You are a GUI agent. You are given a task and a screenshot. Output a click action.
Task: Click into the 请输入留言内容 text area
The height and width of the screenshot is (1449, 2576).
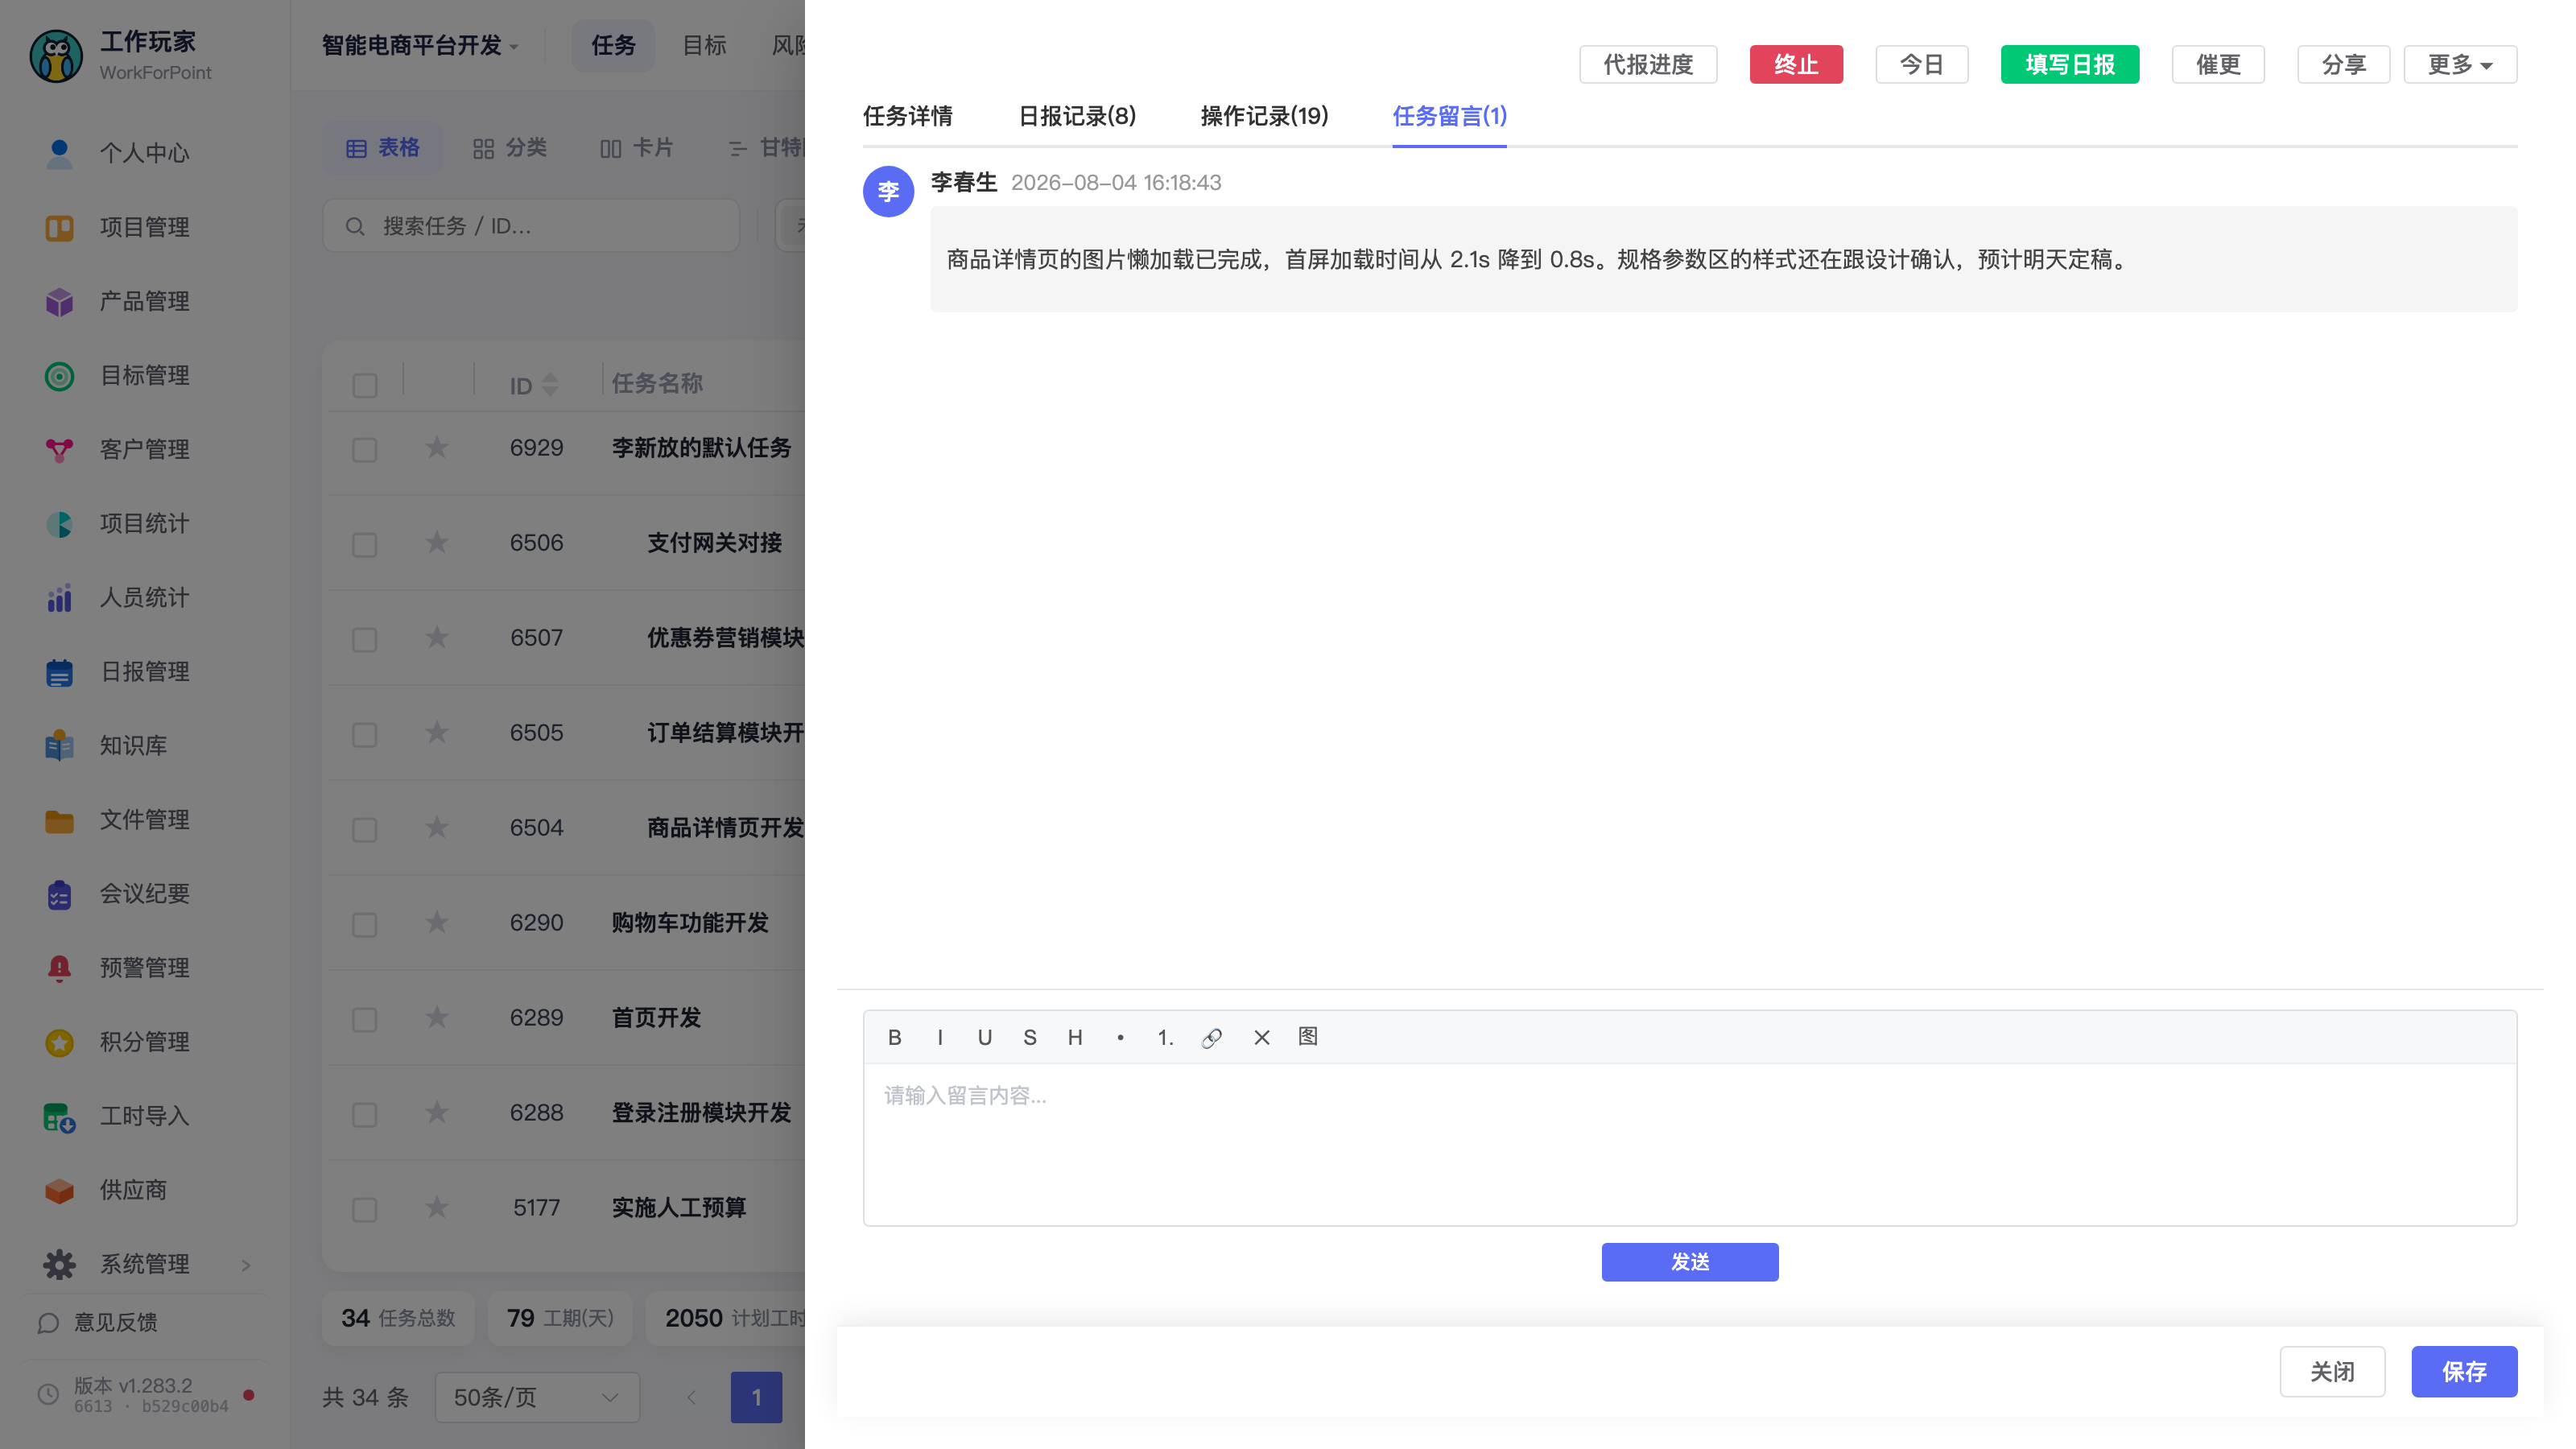(x=1690, y=1144)
